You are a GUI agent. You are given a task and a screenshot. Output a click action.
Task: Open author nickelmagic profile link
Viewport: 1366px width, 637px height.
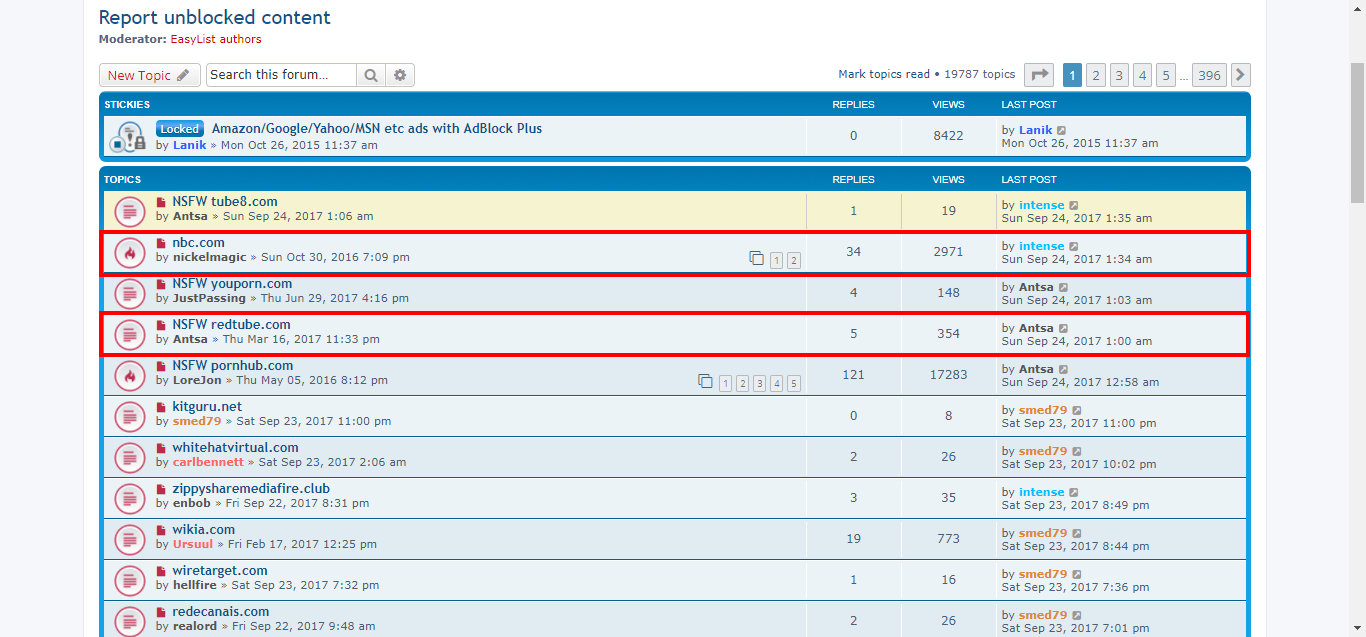point(210,257)
